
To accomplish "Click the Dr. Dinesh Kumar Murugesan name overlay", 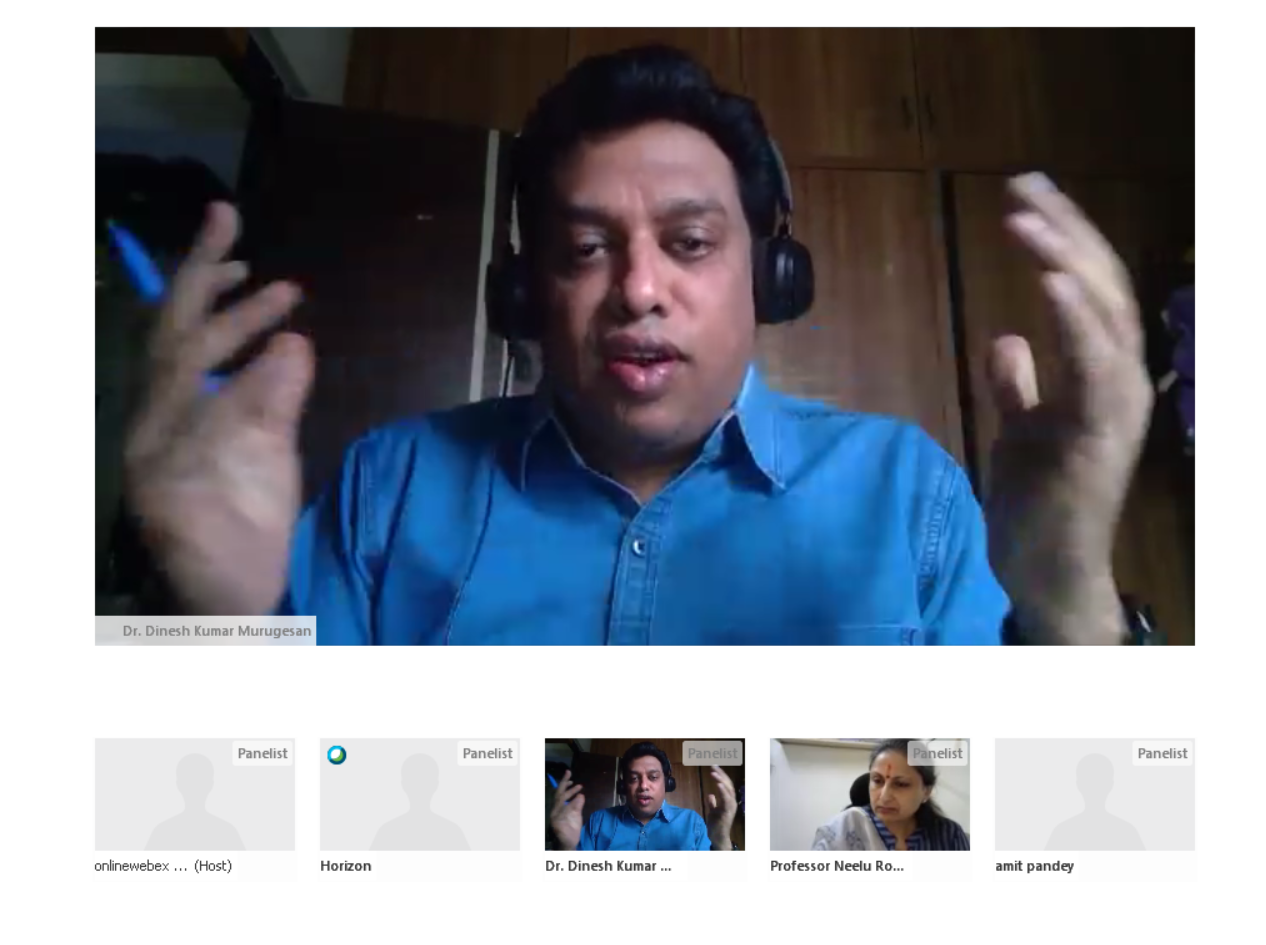I will 216,631.
